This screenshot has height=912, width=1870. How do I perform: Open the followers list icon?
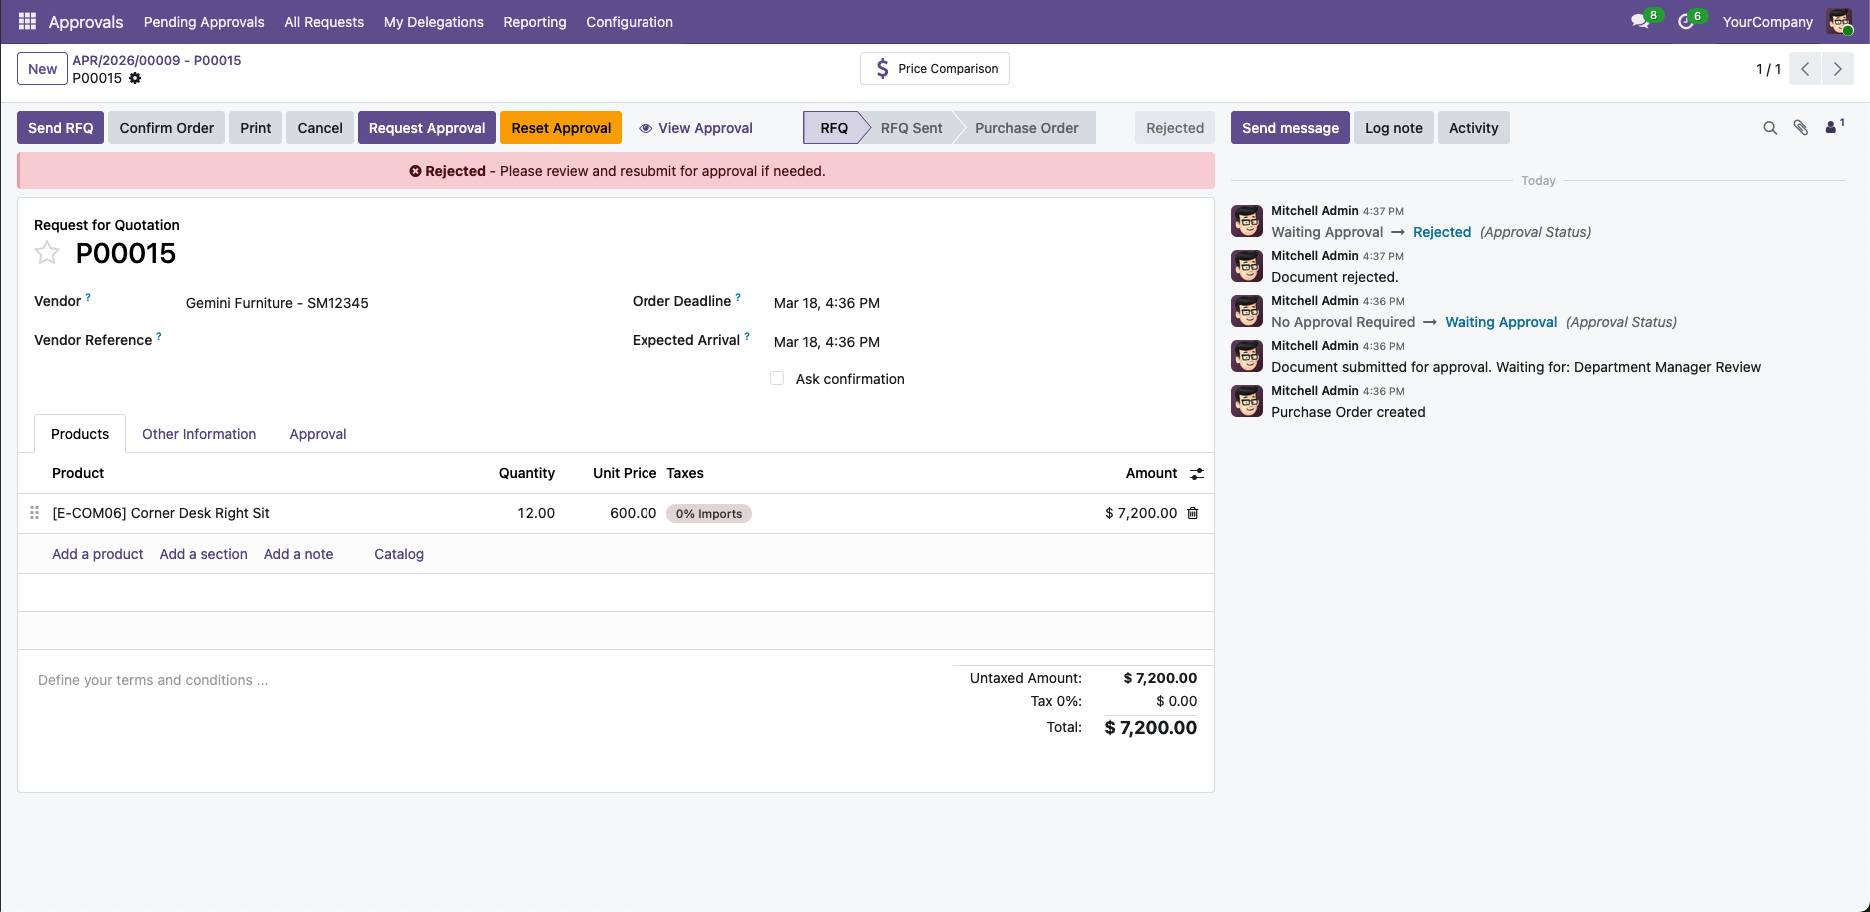coord(1831,127)
